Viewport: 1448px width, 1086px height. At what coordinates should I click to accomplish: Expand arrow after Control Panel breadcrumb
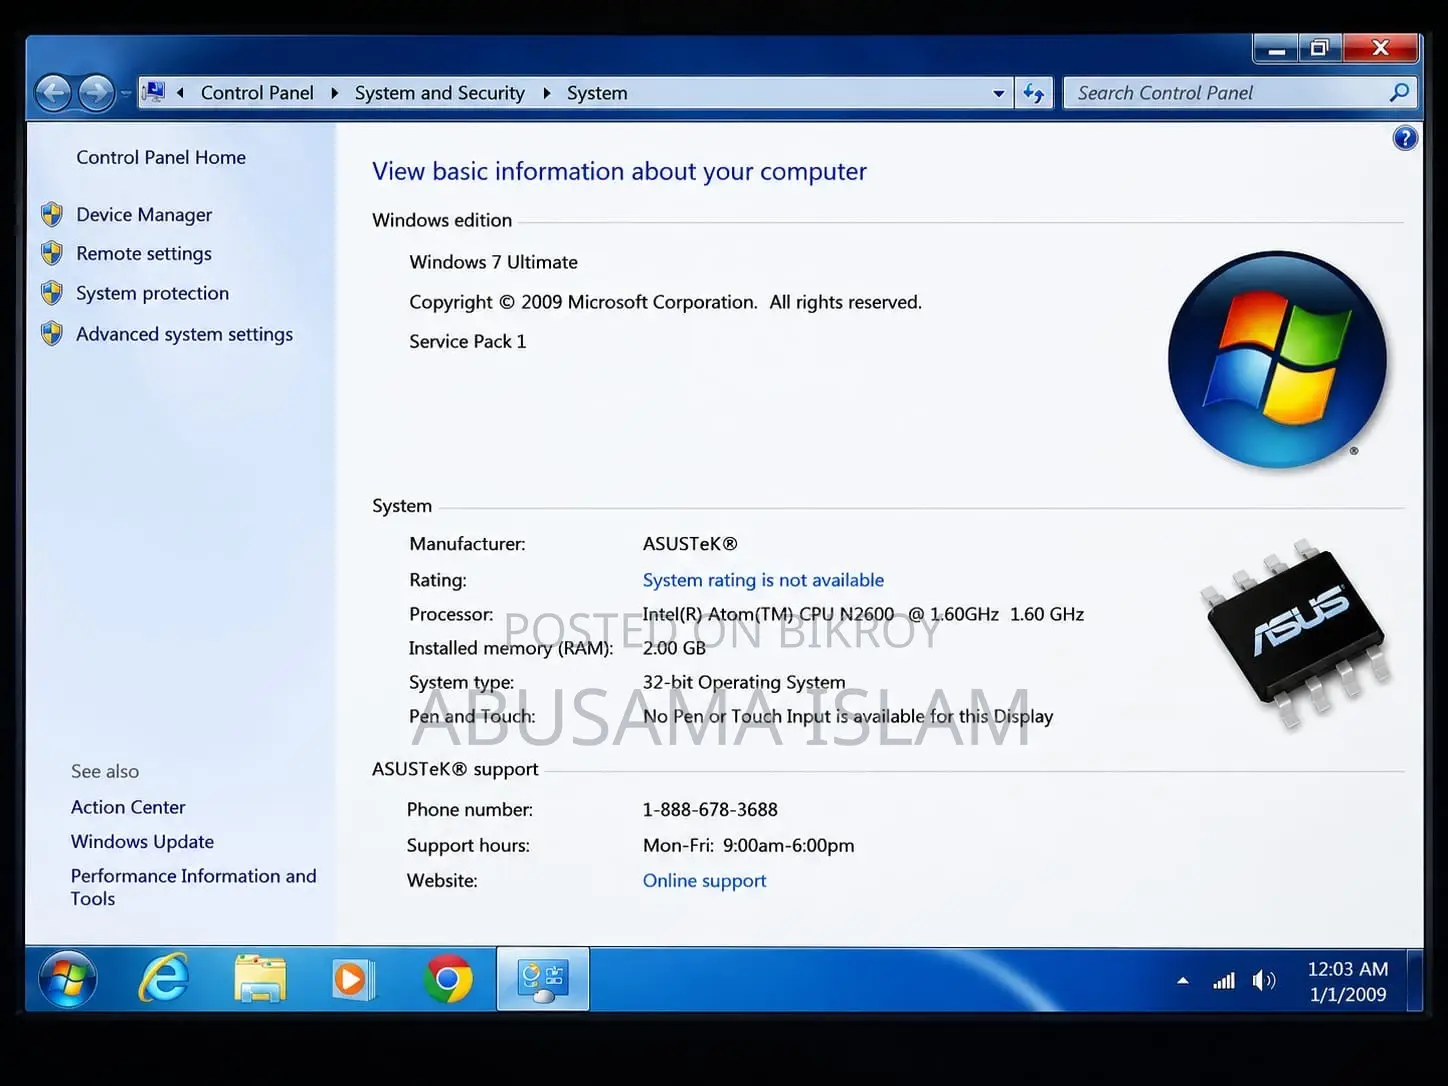coord(334,93)
